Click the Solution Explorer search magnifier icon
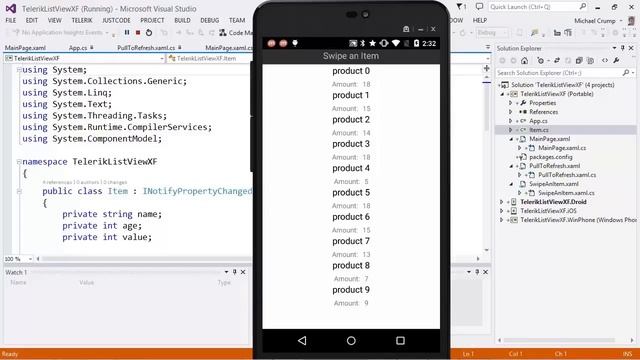640x360 pixels. click(x=626, y=73)
